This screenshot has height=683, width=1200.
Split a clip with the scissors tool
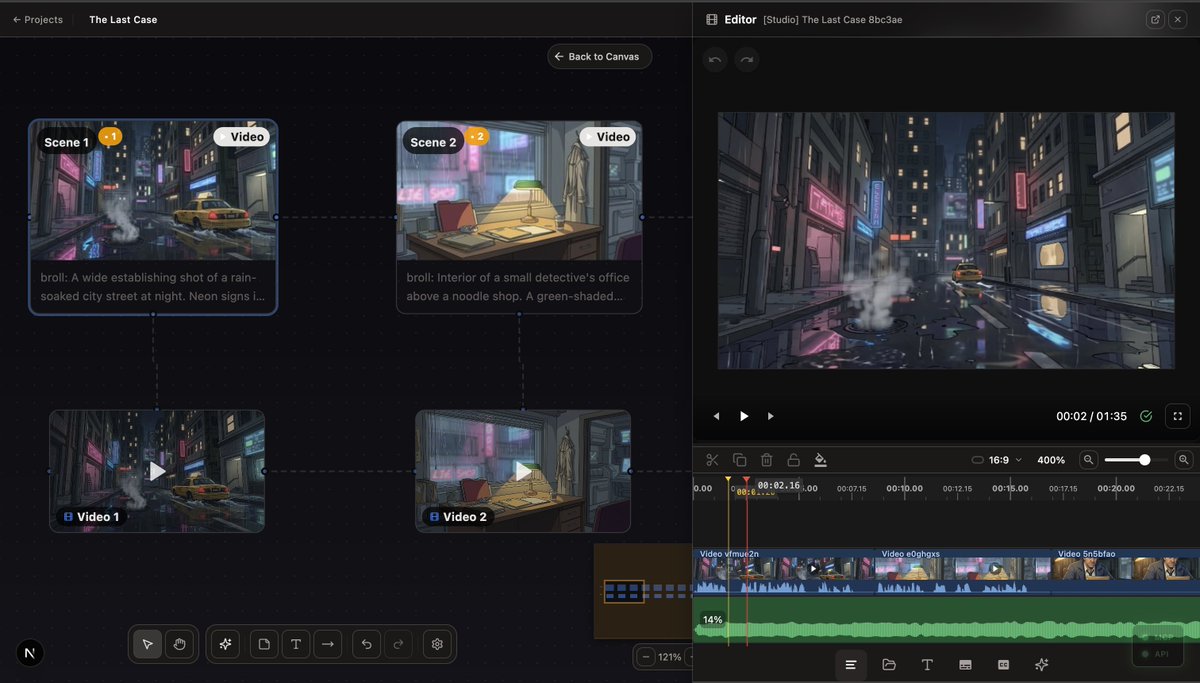[x=711, y=459]
